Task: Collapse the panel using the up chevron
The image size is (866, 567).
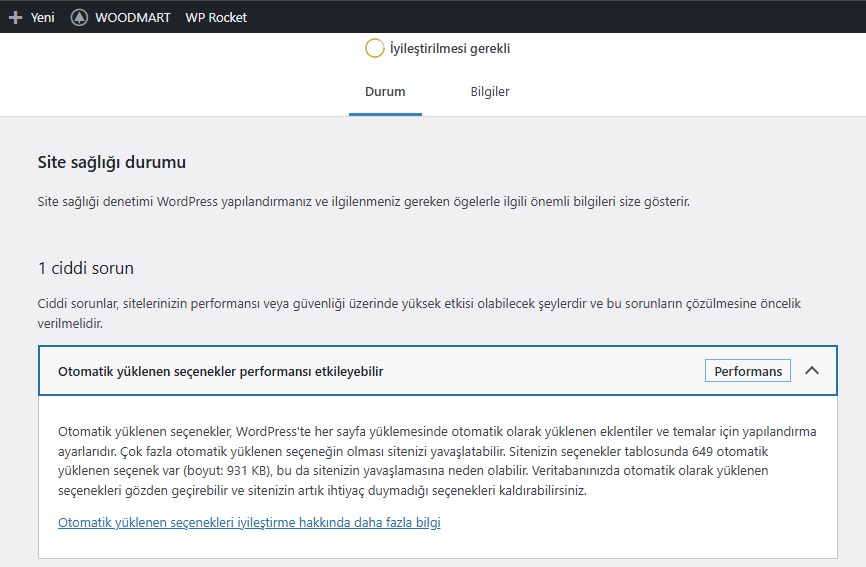Action: pos(811,370)
